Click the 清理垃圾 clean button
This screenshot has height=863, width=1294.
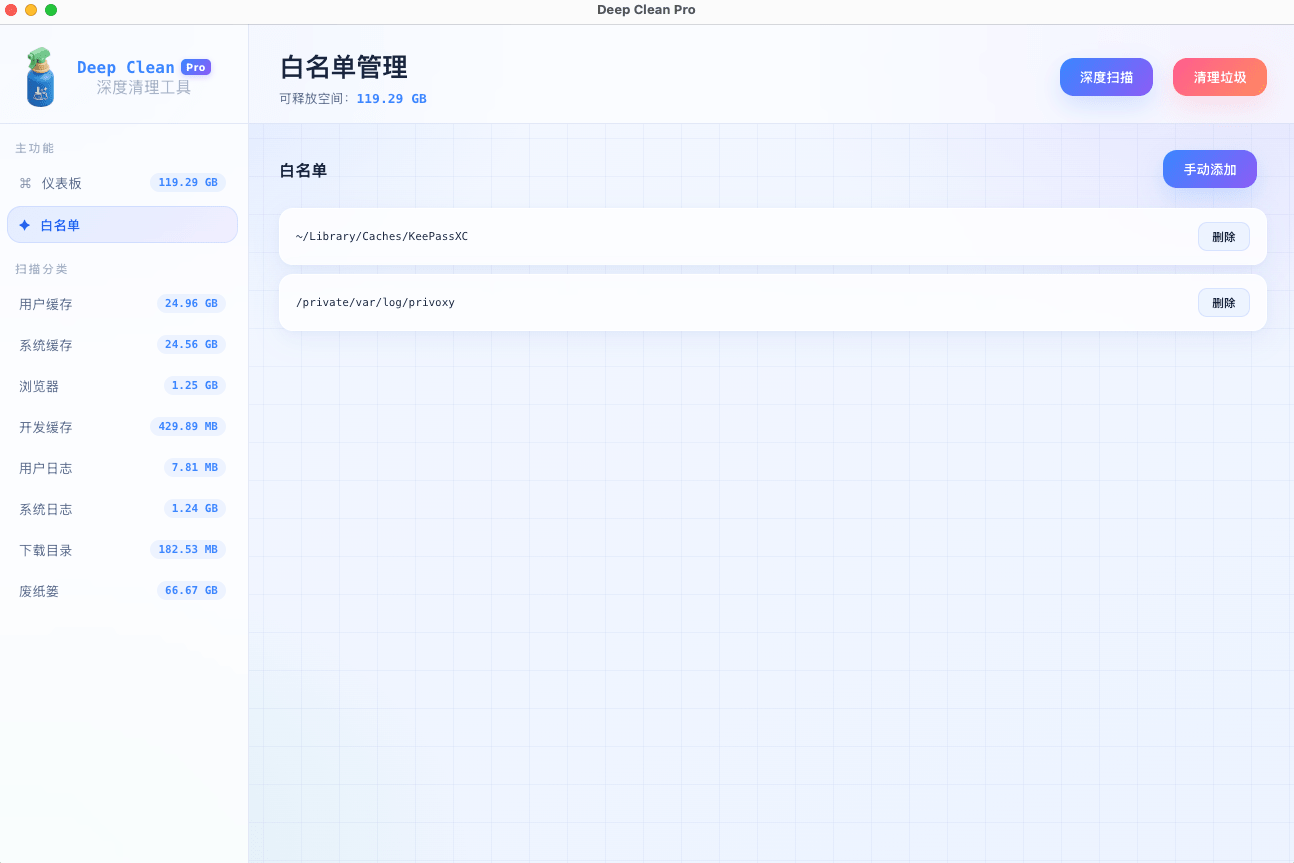(x=1220, y=77)
